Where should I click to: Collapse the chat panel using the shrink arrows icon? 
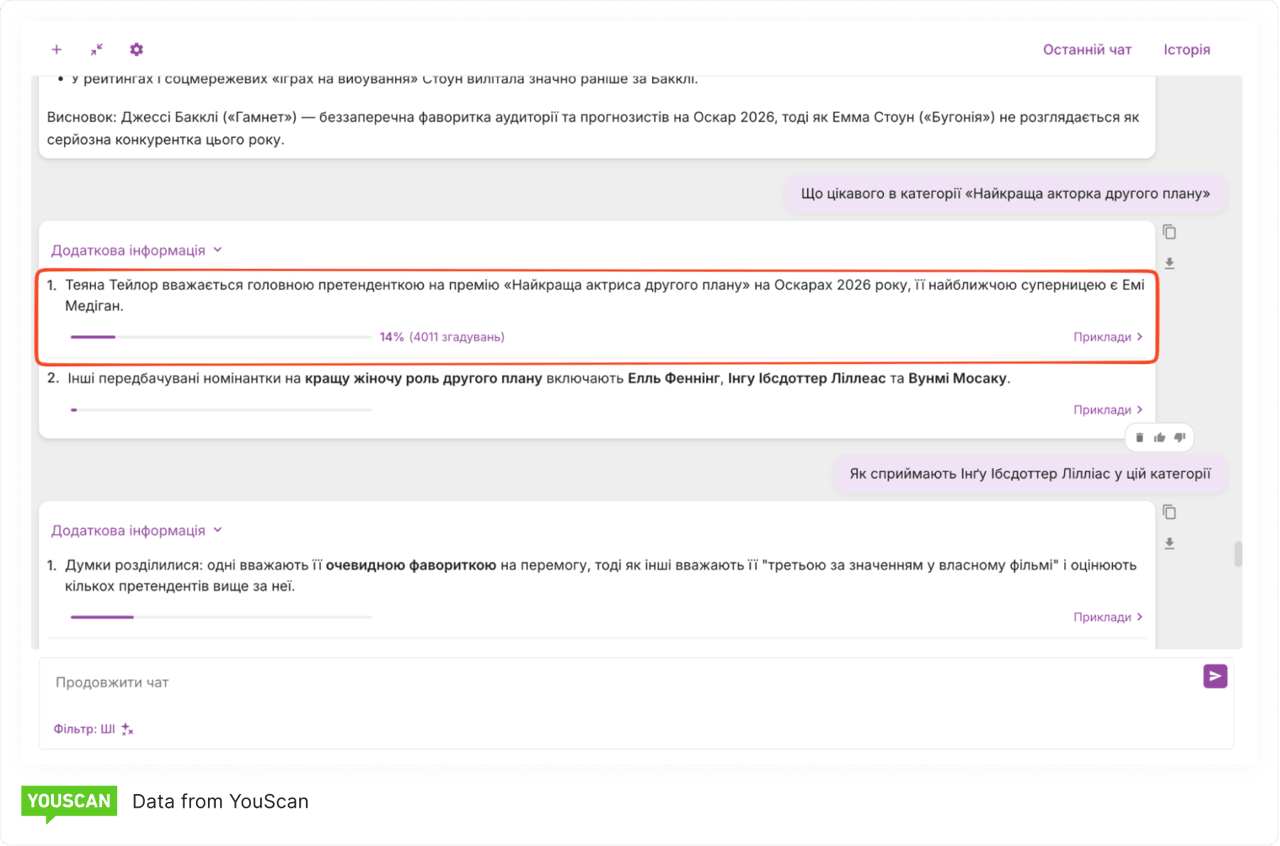[x=96, y=50]
